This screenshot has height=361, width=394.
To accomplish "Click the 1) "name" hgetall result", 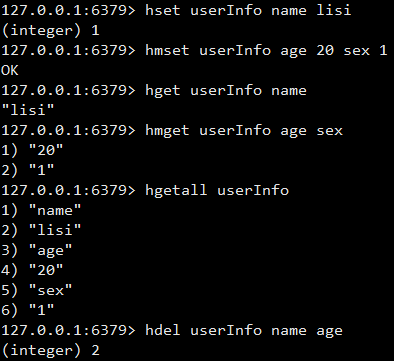I will coord(41,210).
